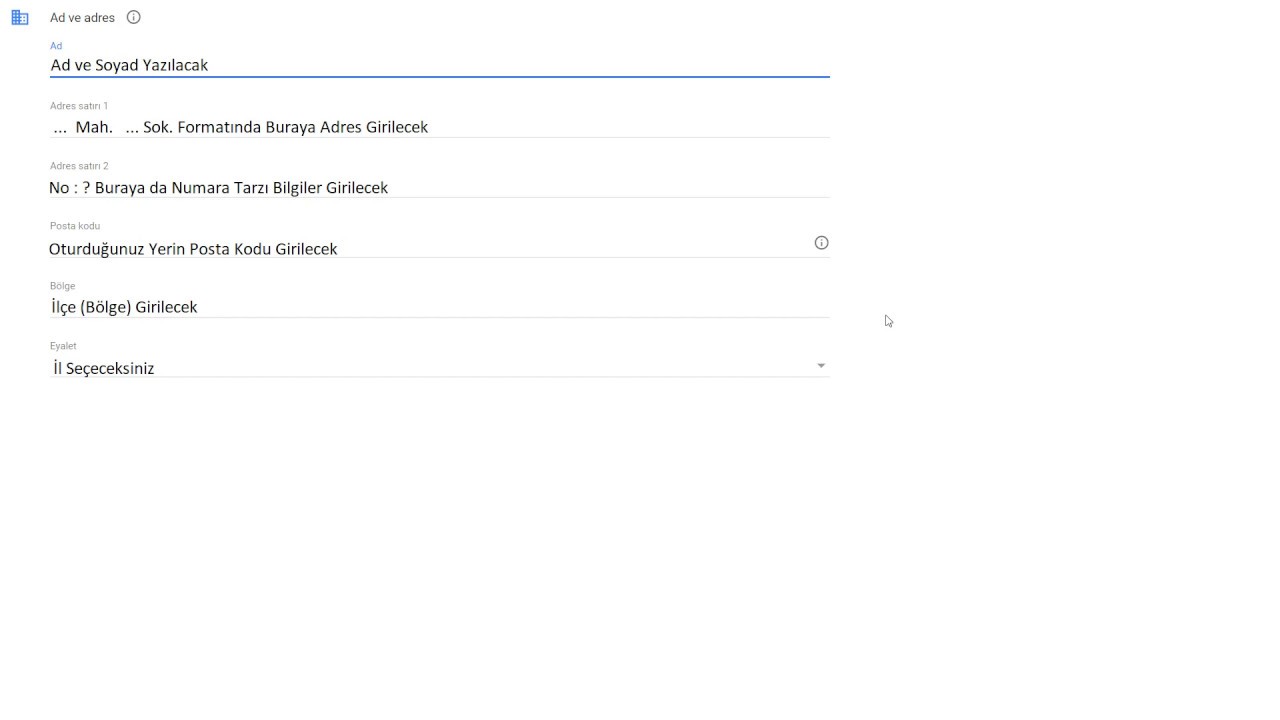Click the Posta kodu label text
This screenshot has height=720, width=1280.
[x=75, y=226]
